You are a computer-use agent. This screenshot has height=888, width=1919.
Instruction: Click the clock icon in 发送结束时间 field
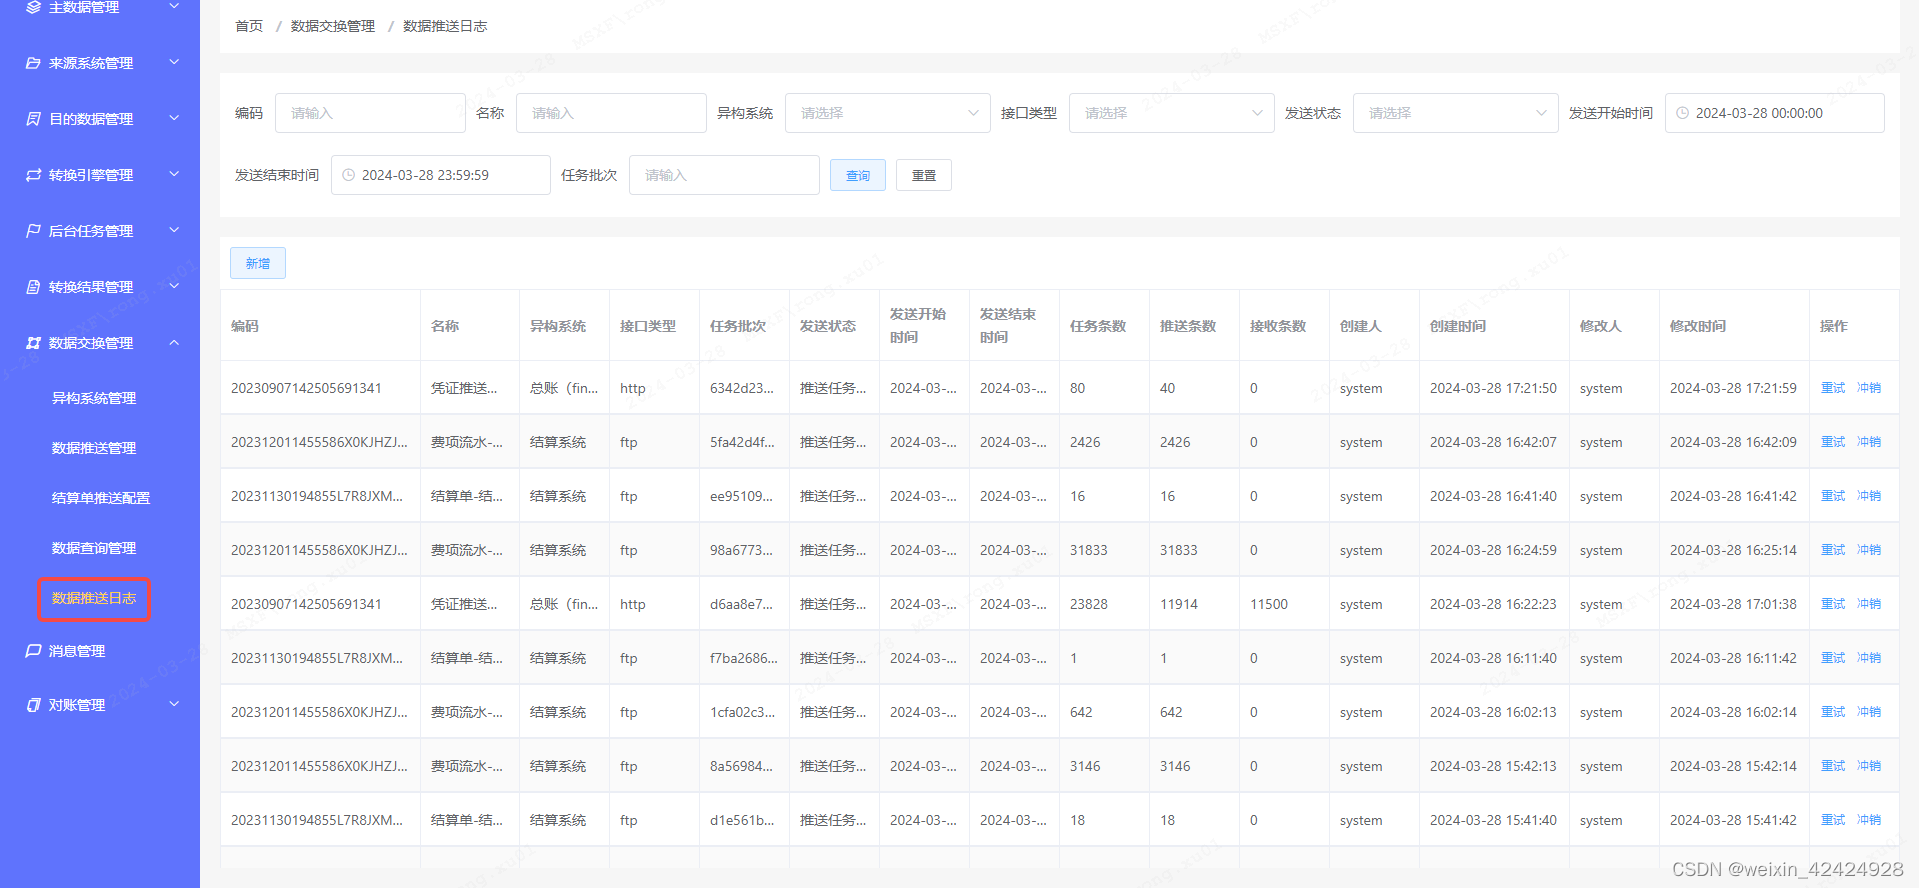coord(348,175)
